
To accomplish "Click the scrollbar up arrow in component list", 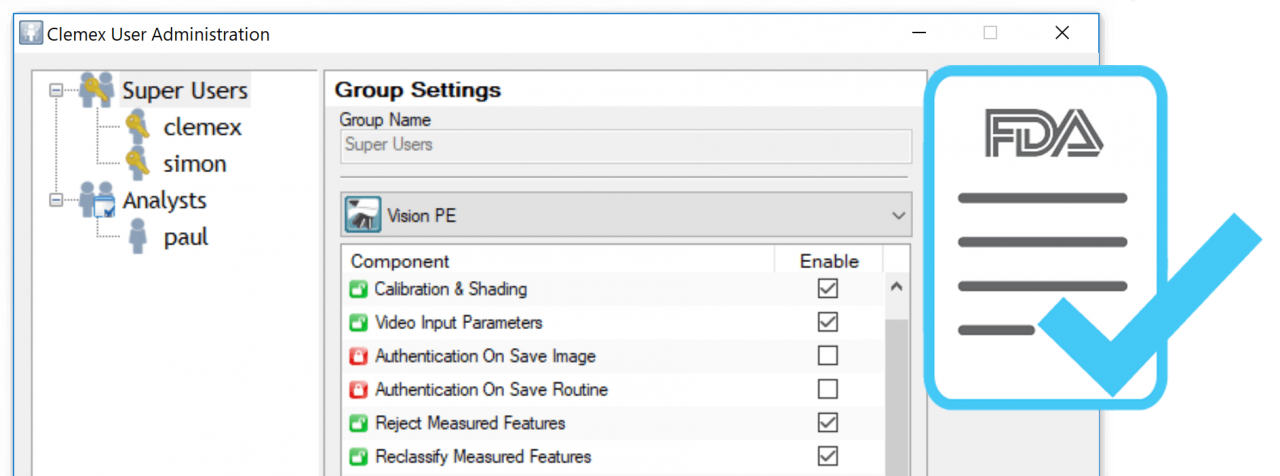I will pos(897,288).
